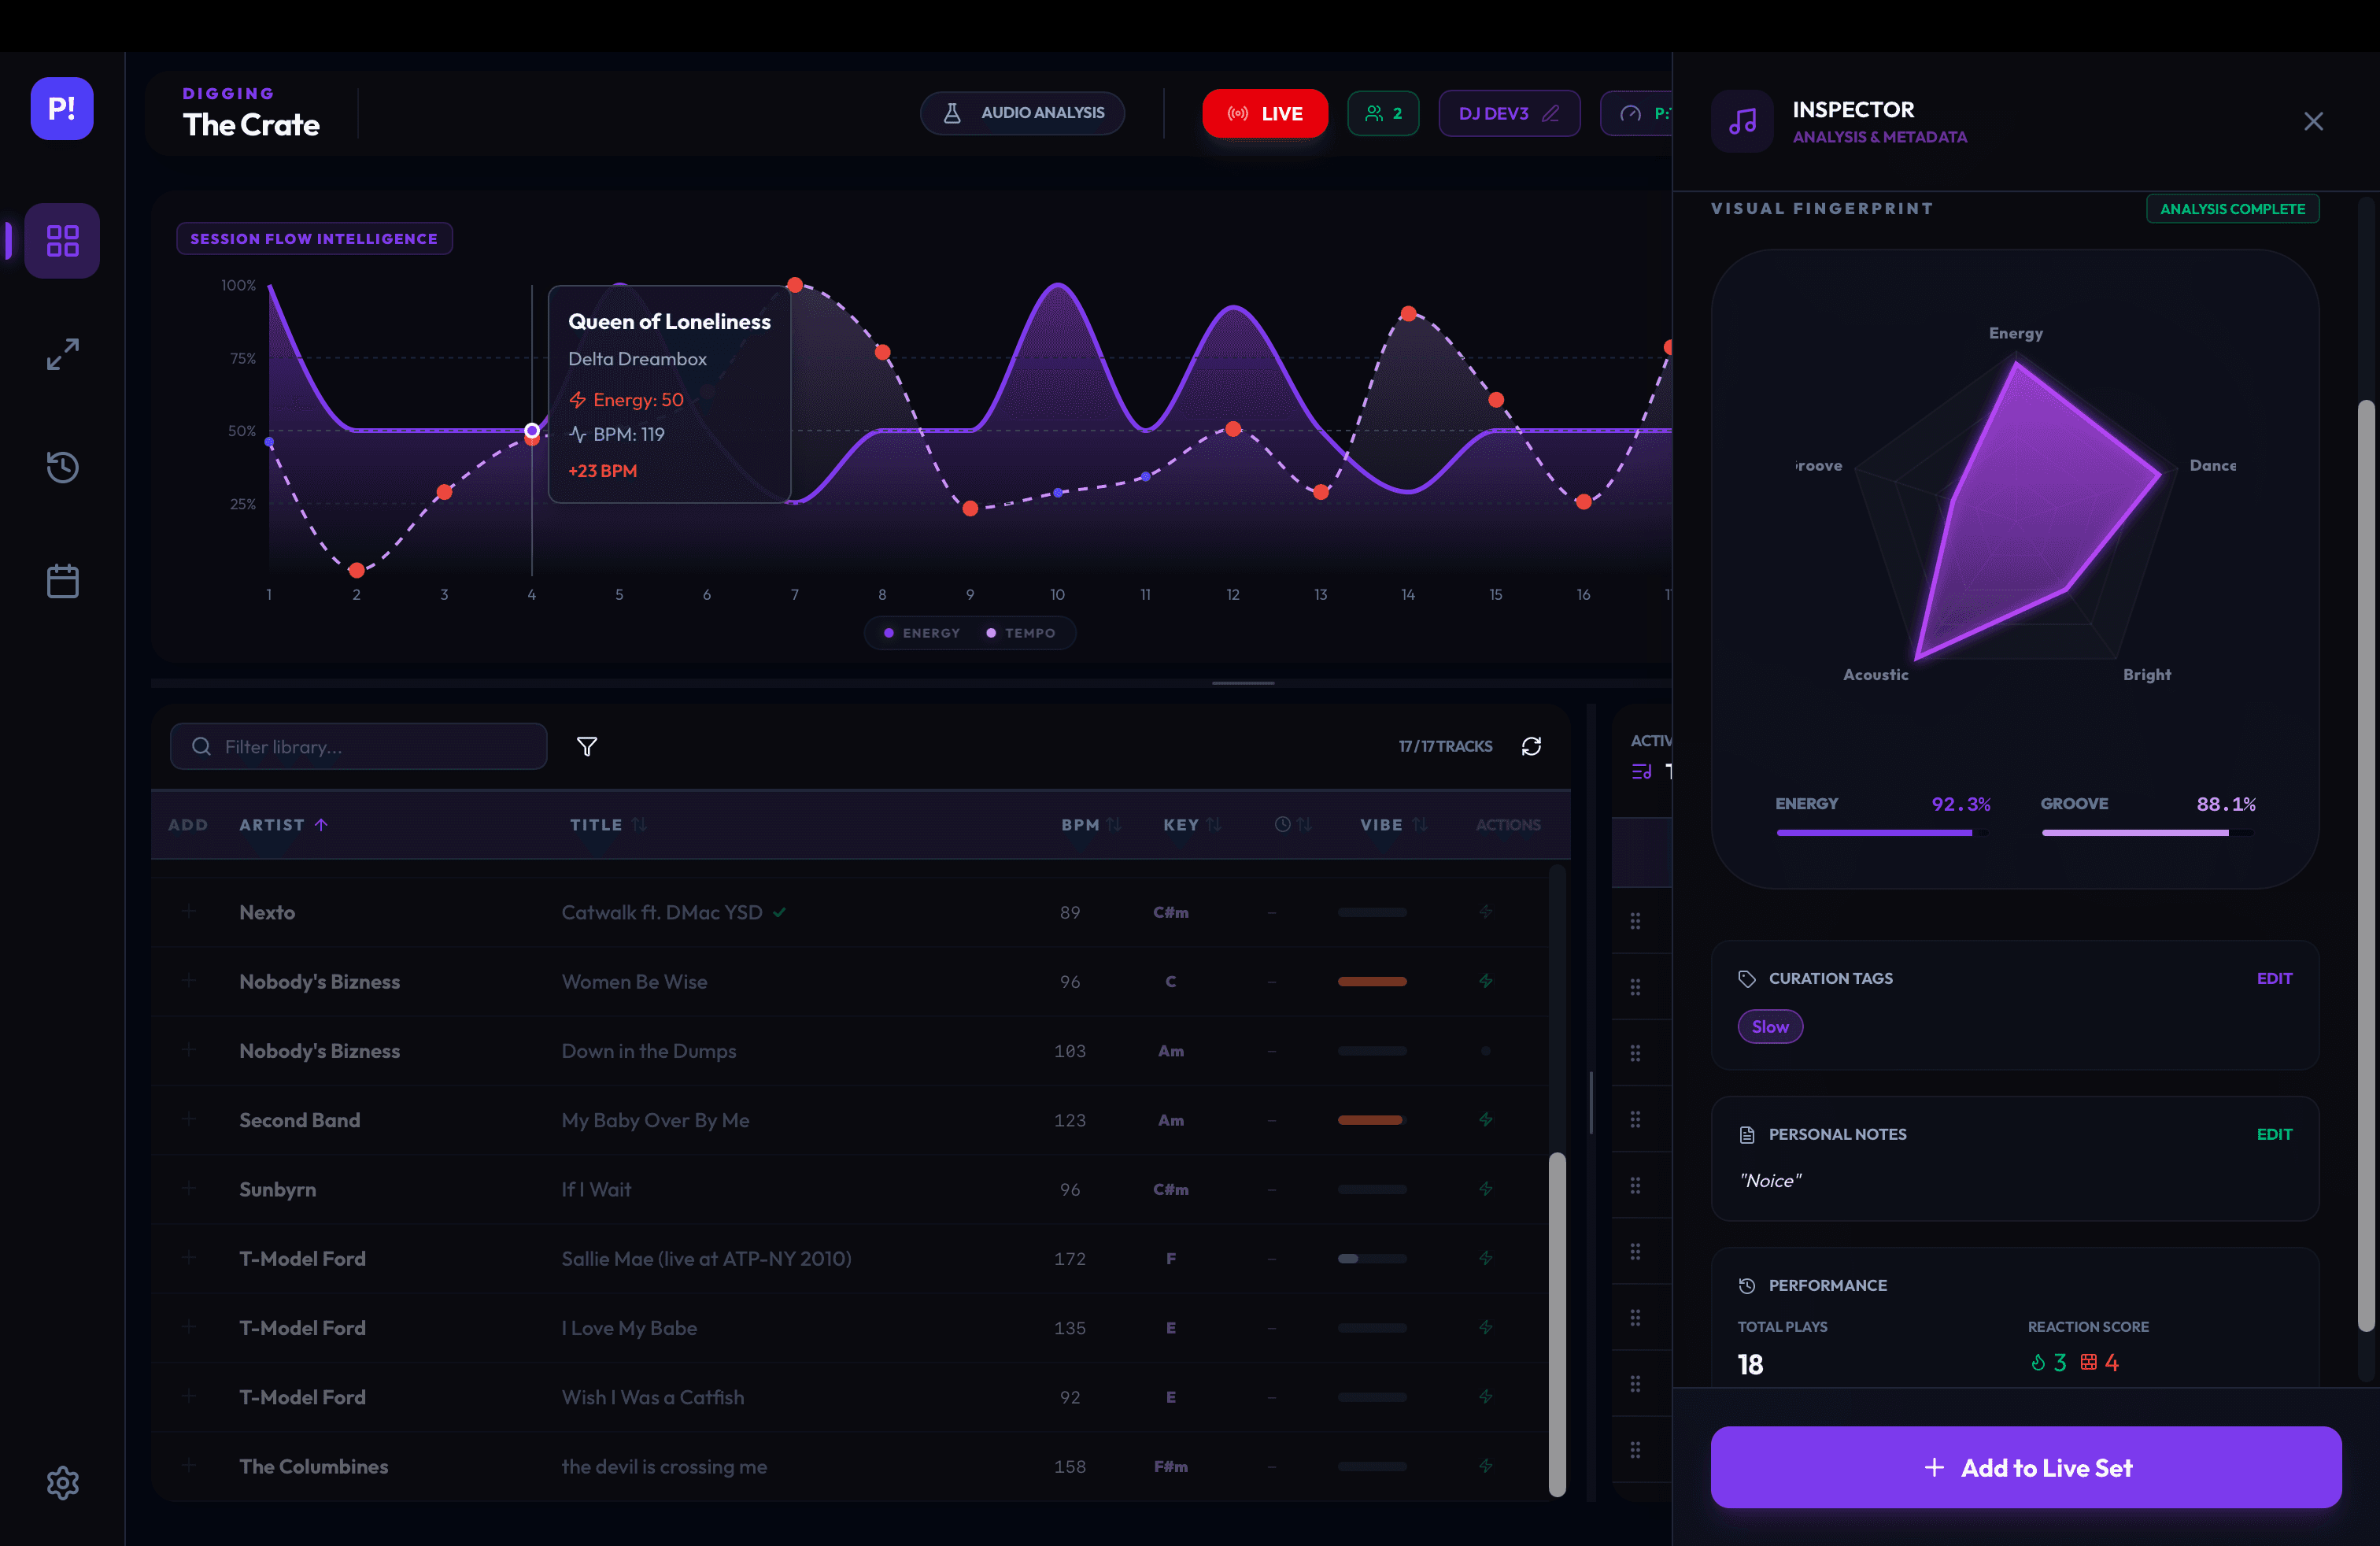Refresh the track library list

[1531, 746]
